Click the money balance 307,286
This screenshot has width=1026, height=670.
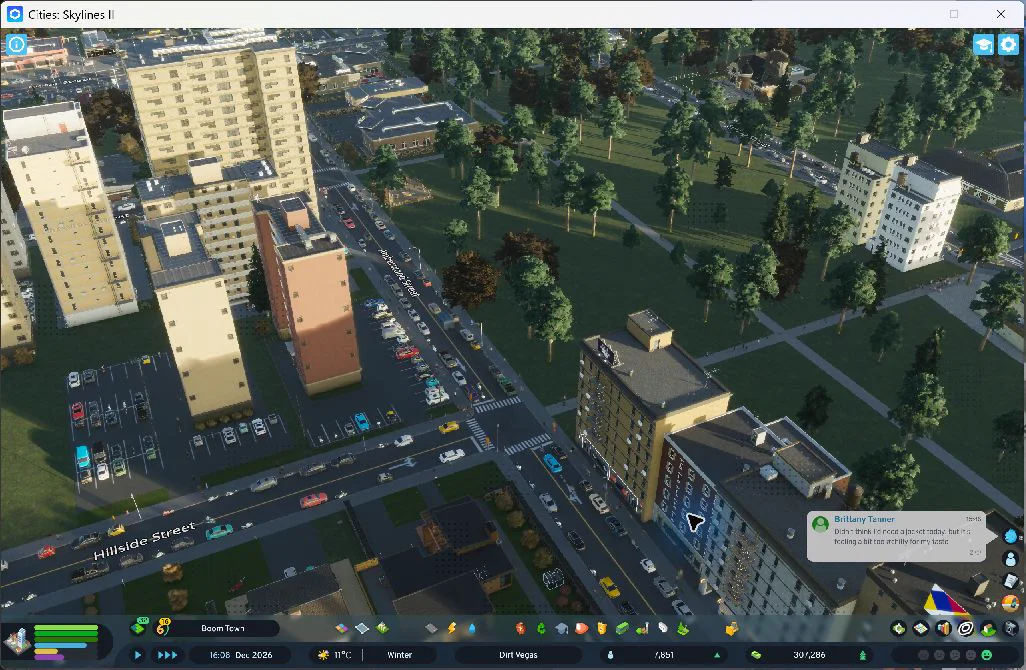click(809, 654)
